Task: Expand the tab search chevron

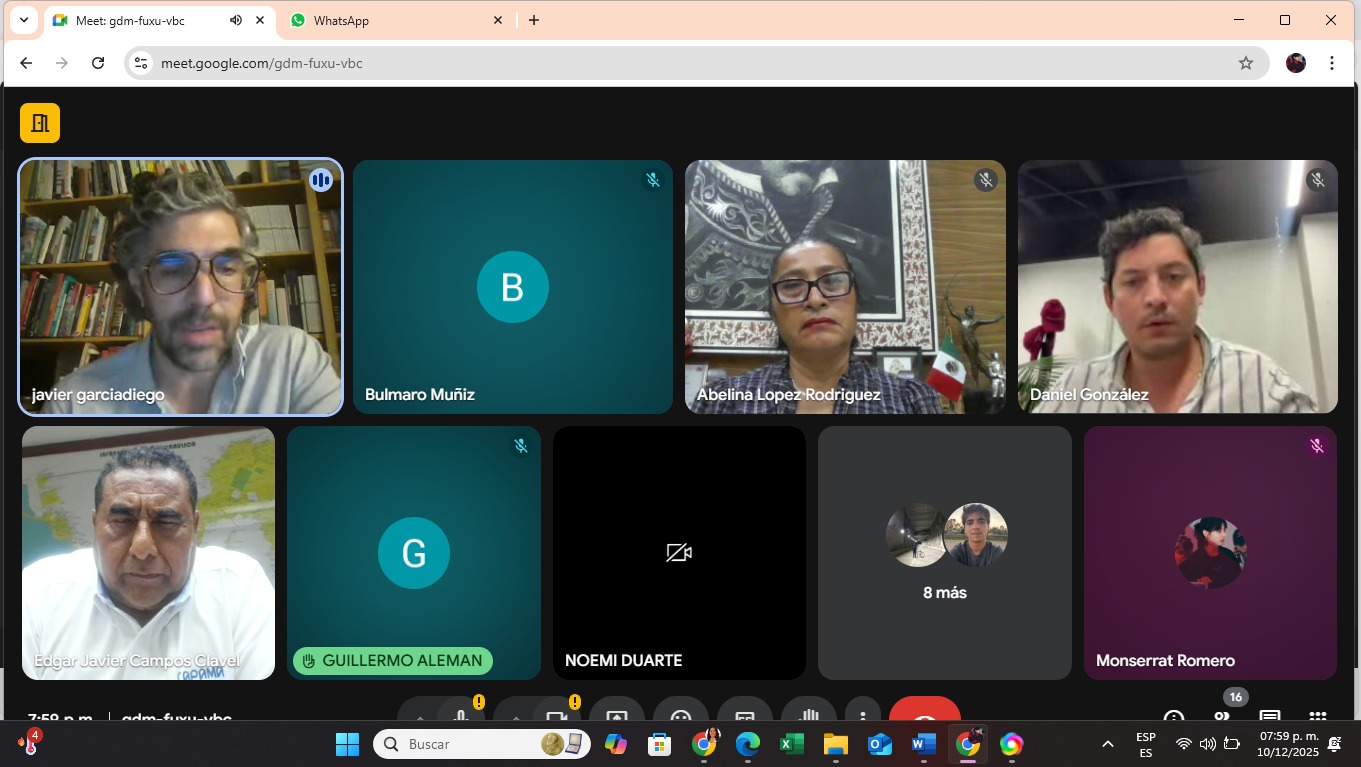Action: (x=24, y=20)
